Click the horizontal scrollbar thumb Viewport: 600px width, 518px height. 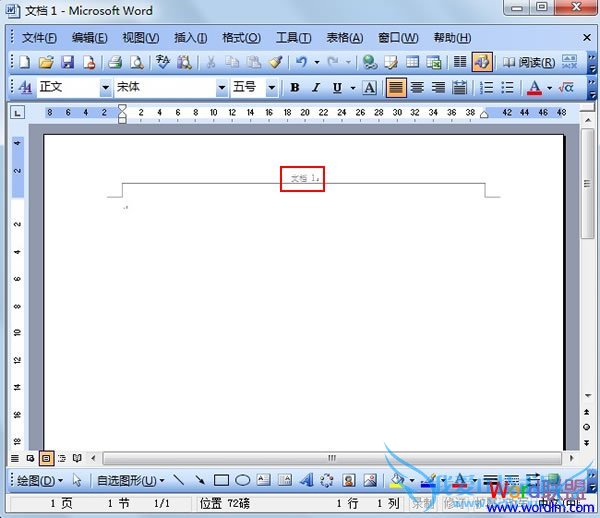(x=332, y=458)
